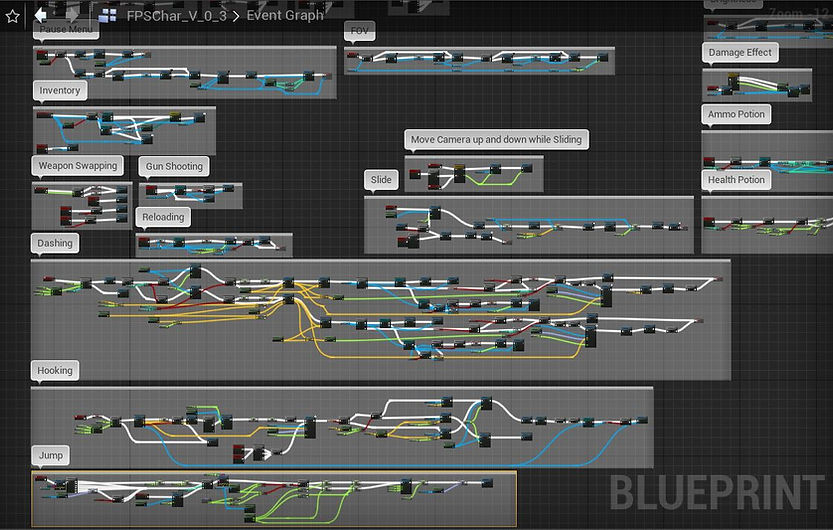Screen dimensions: 833x530
Task: Select the Weapon Swapping comment label
Action: click(78, 166)
